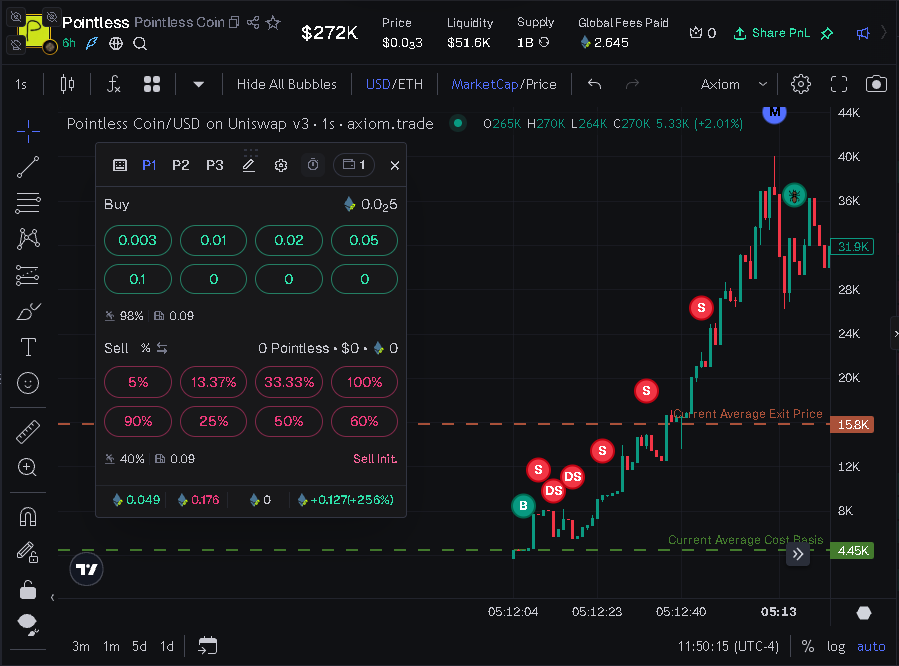Expand the toolbar dropdown arrow
This screenshot has height=666, width=899.
click(x=198, y=85)
